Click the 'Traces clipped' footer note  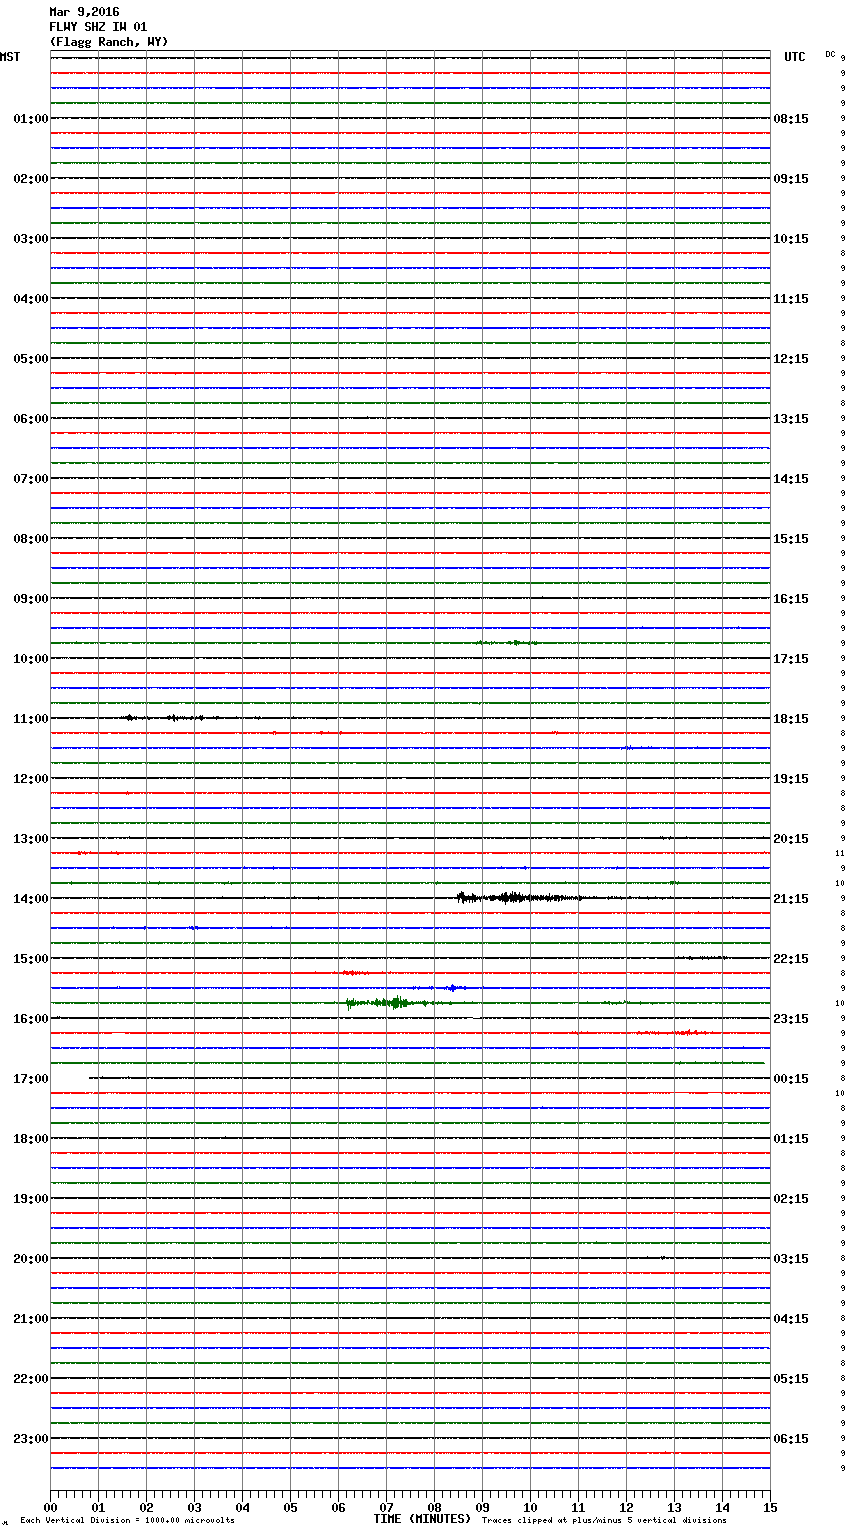tap(604, 1520)
